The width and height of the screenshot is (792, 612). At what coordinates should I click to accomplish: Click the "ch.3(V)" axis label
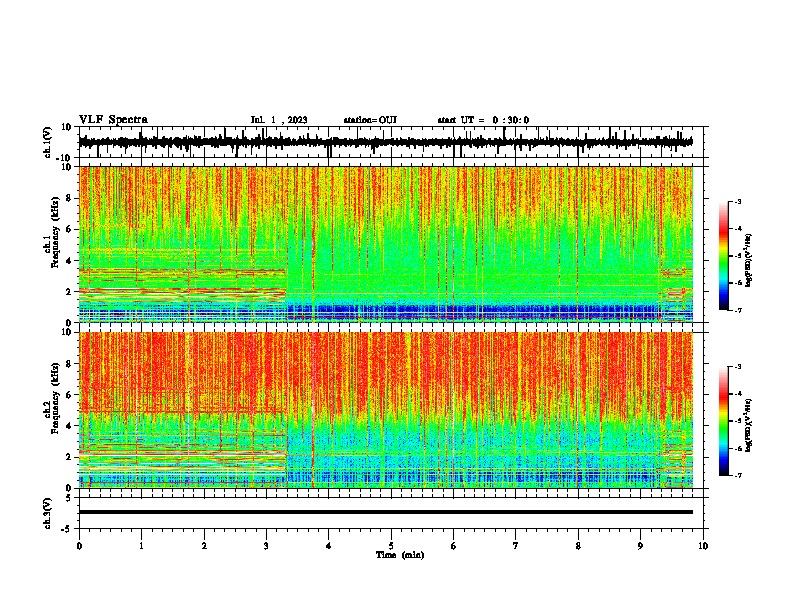coord(48,513)
